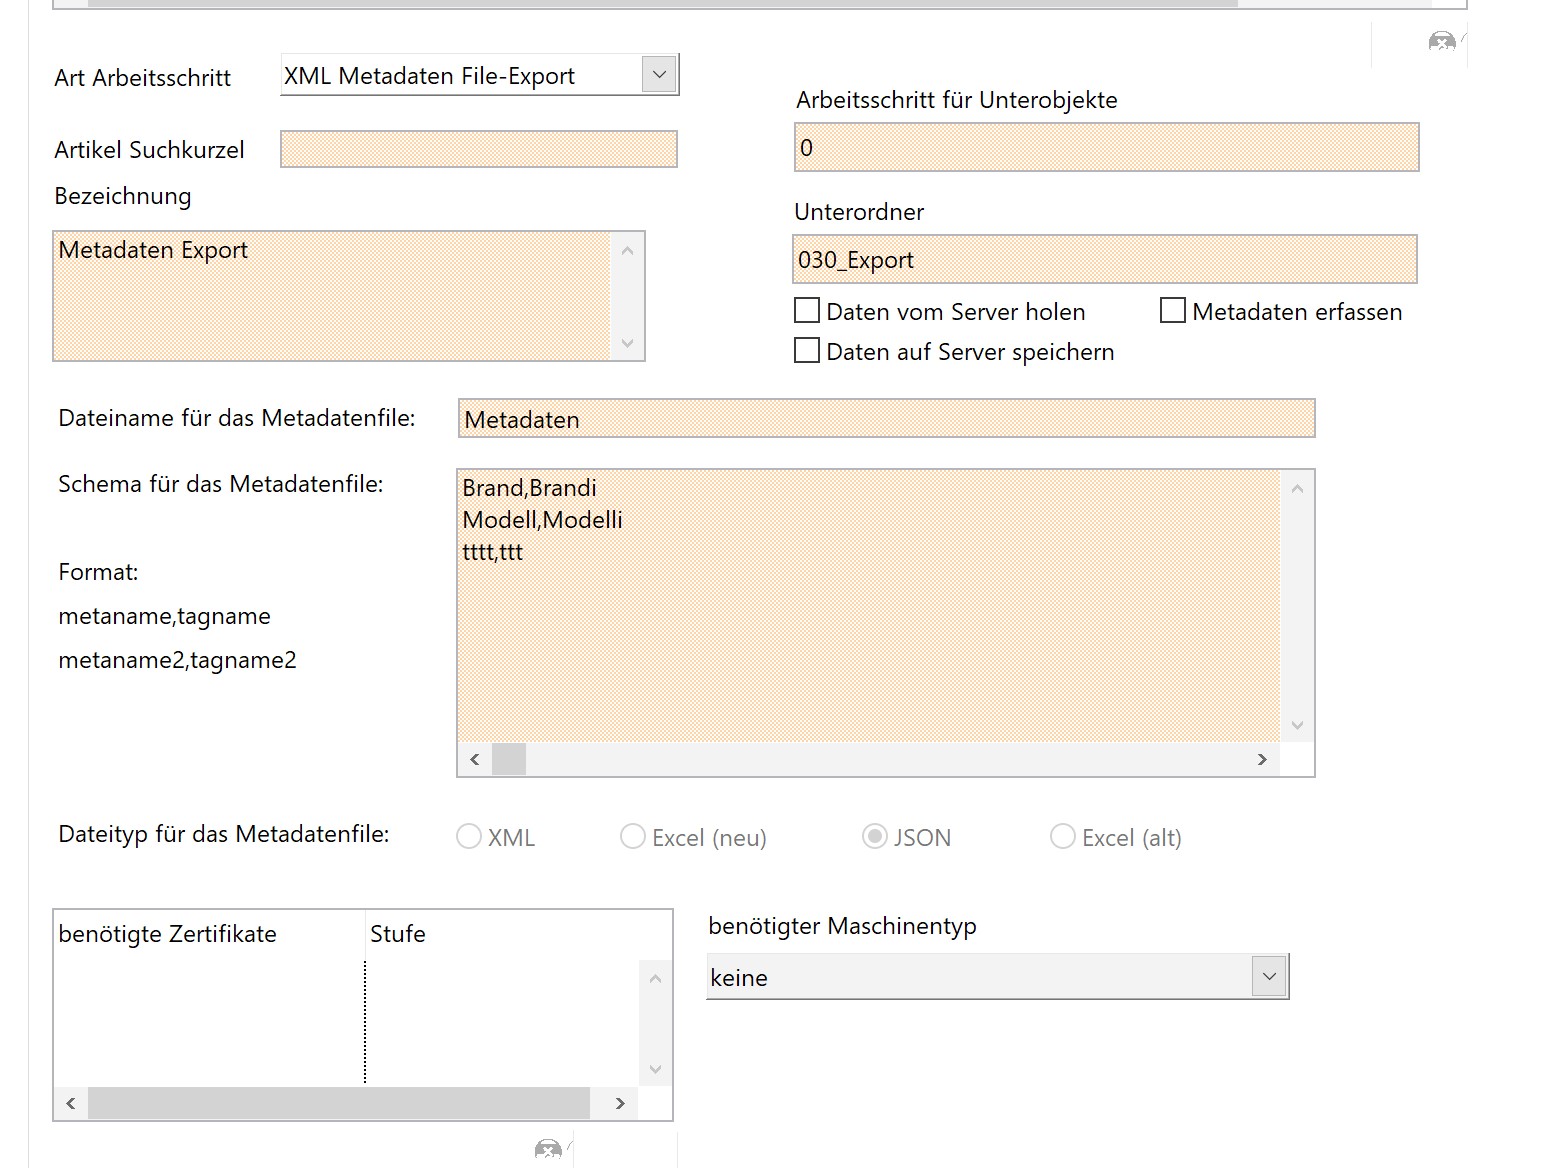Toggle 'Daten auf Server speichern' checkbox
The image size is (1562, 1168).
point(807,351)
